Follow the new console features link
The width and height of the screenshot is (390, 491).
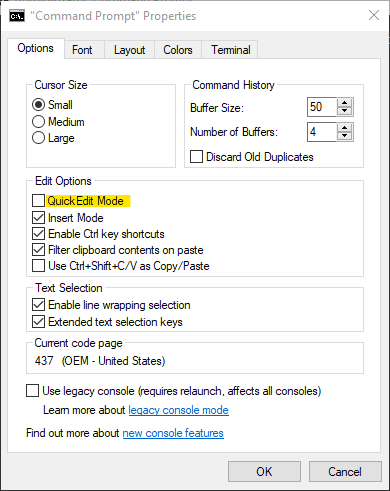(x=173, y=433)
